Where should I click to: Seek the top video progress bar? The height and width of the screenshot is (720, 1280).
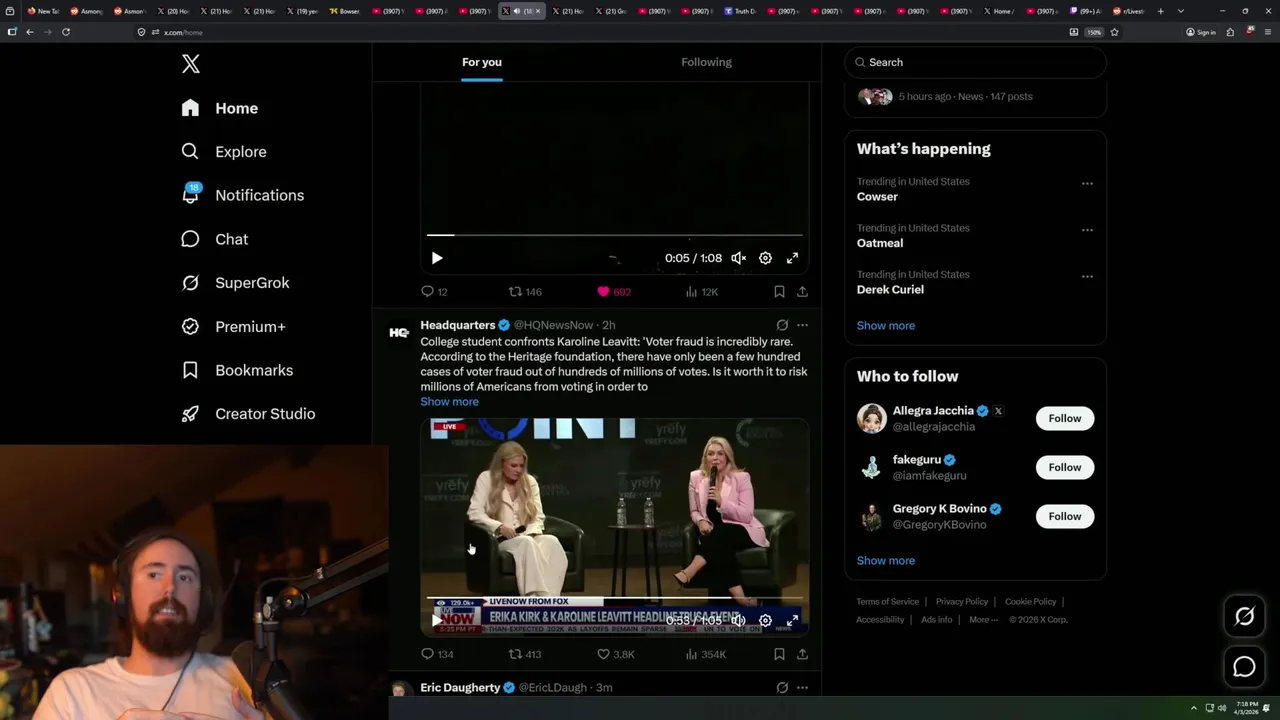pyautogui.click(x=614, y=235)
